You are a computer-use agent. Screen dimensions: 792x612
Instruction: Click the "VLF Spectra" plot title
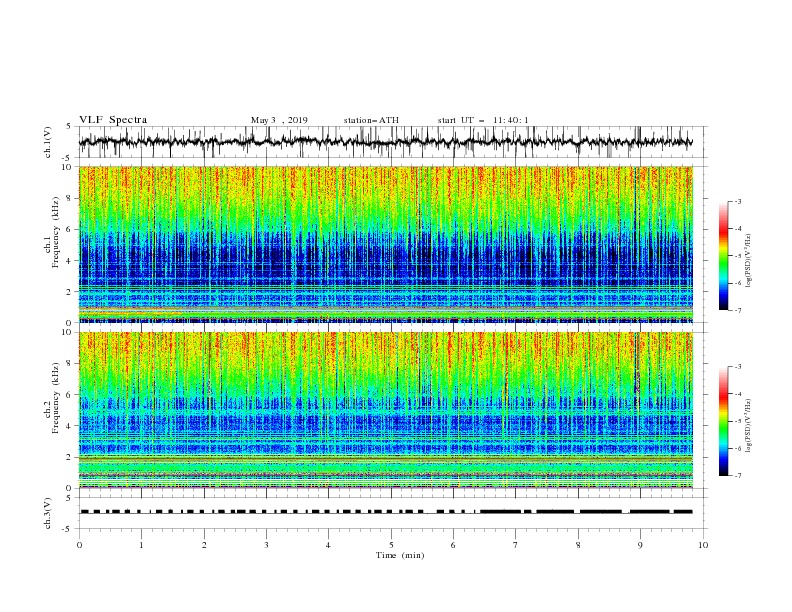[x=113, y=120]
